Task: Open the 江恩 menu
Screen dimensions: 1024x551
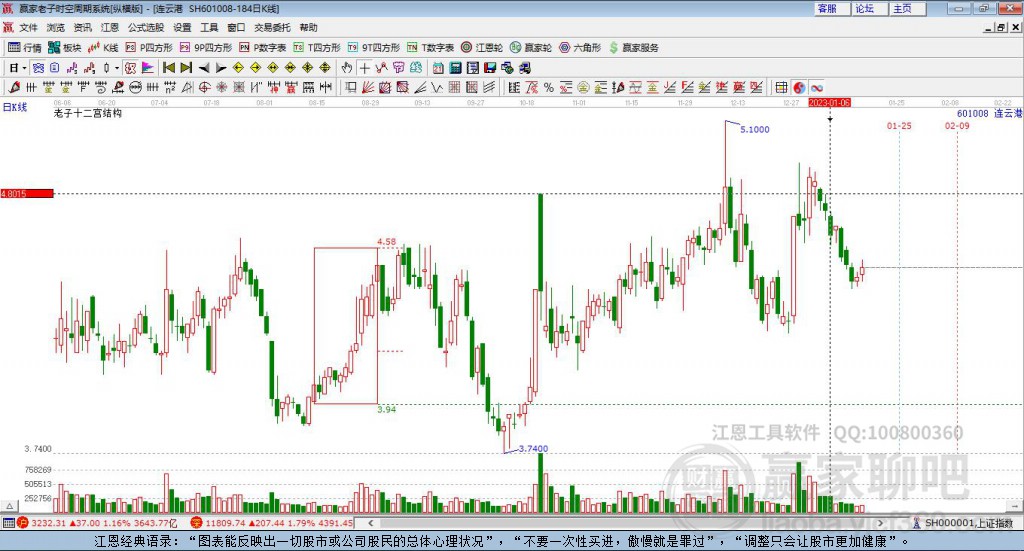Action: (x=110, y=27)
